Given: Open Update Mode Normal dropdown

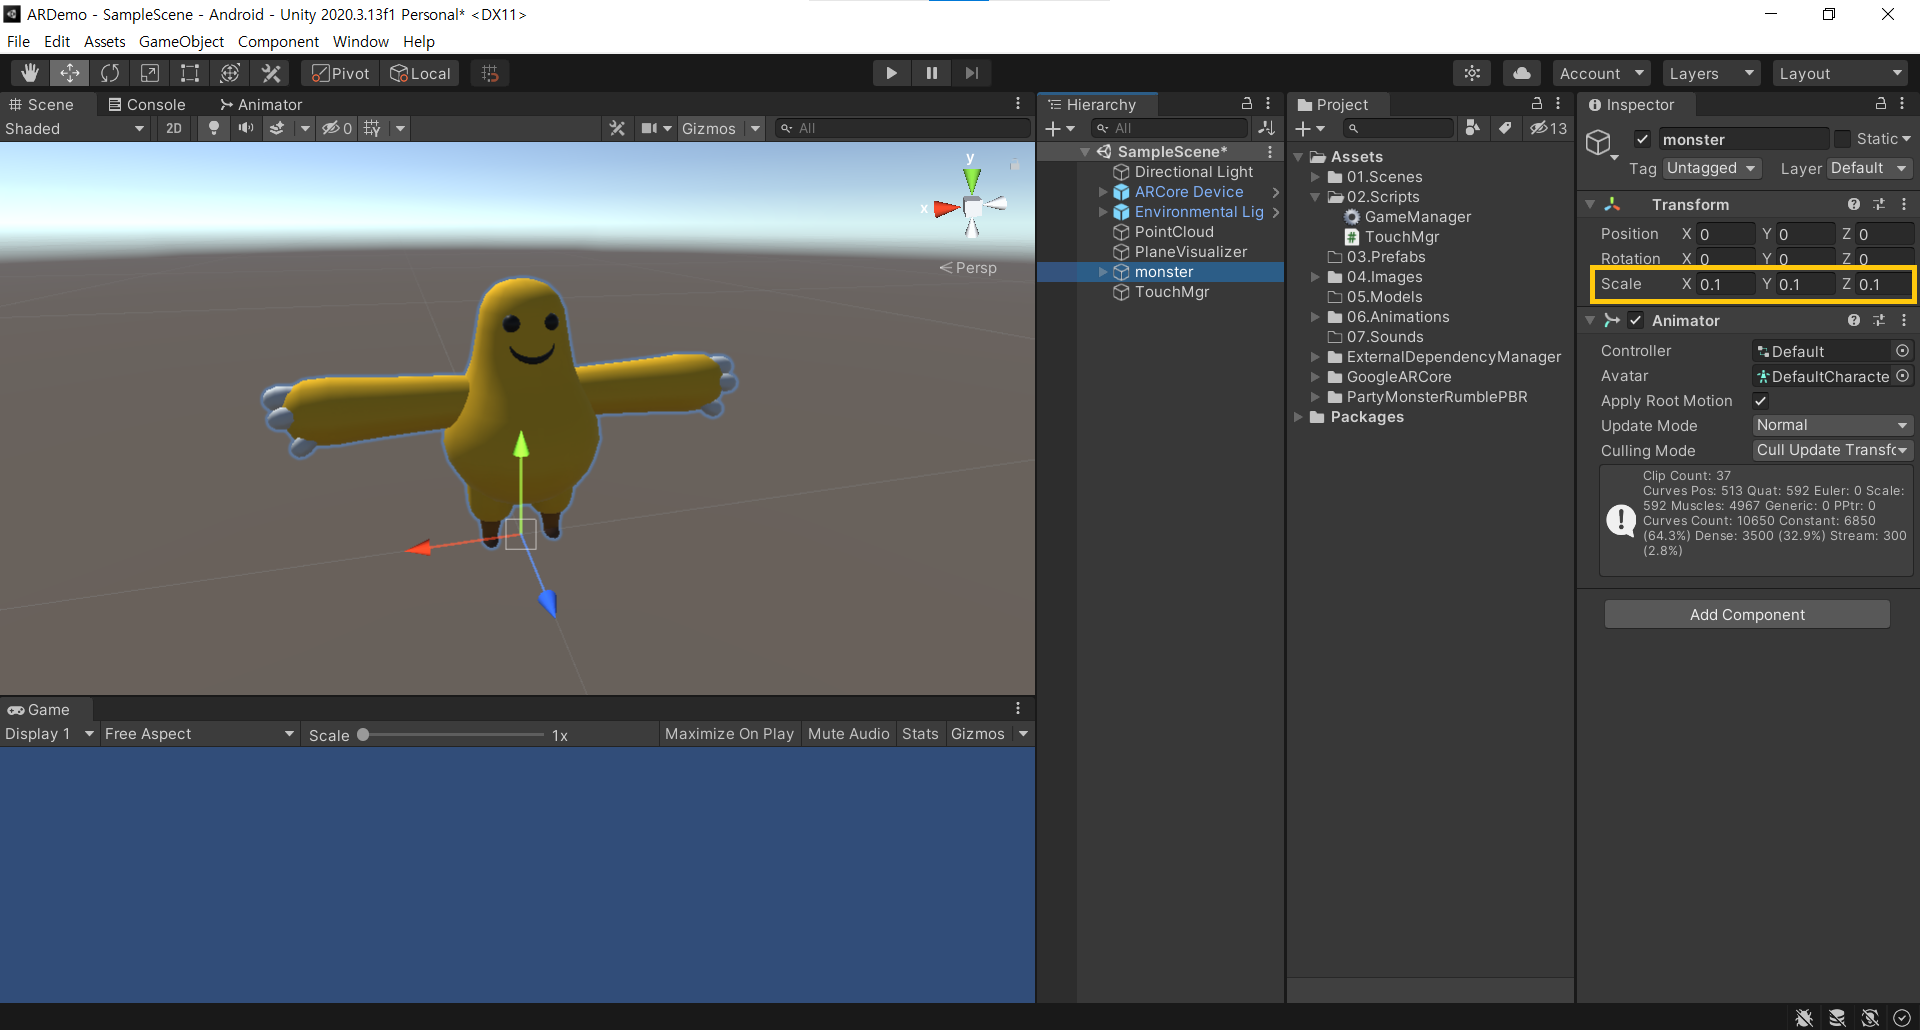Looking at the screenshot, I should (1832, 425).
